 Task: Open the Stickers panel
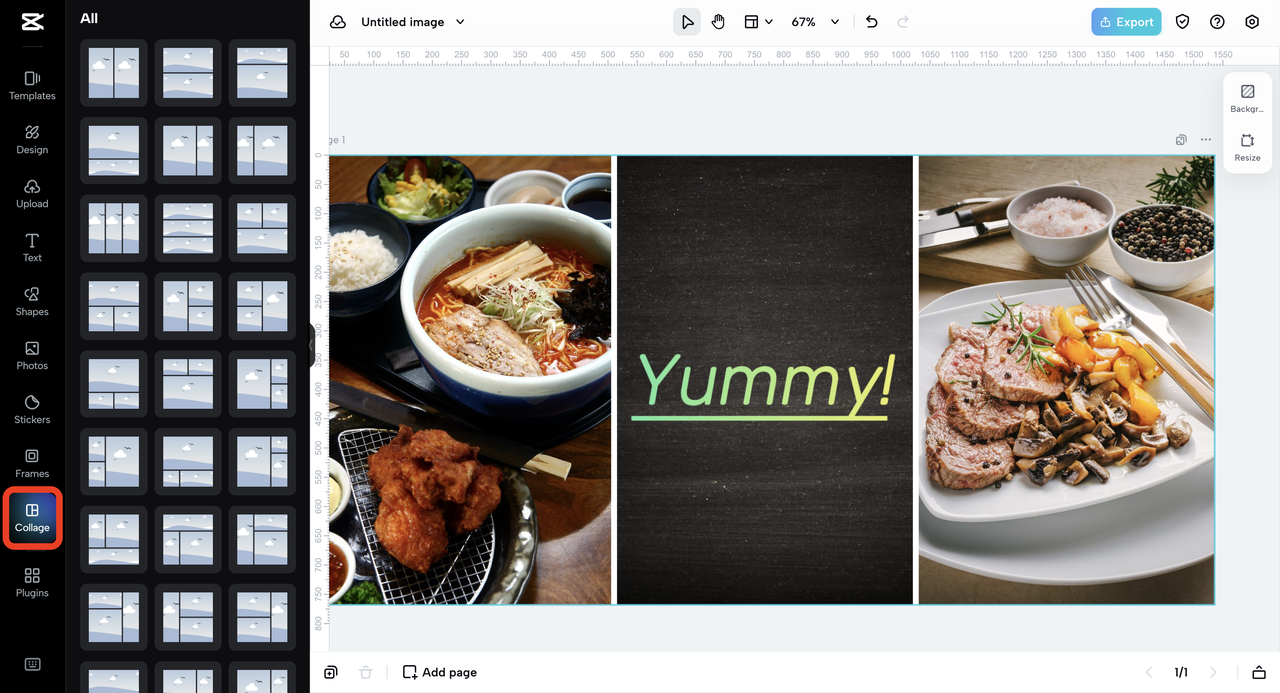pyautogui.click(x=32, y=409)
